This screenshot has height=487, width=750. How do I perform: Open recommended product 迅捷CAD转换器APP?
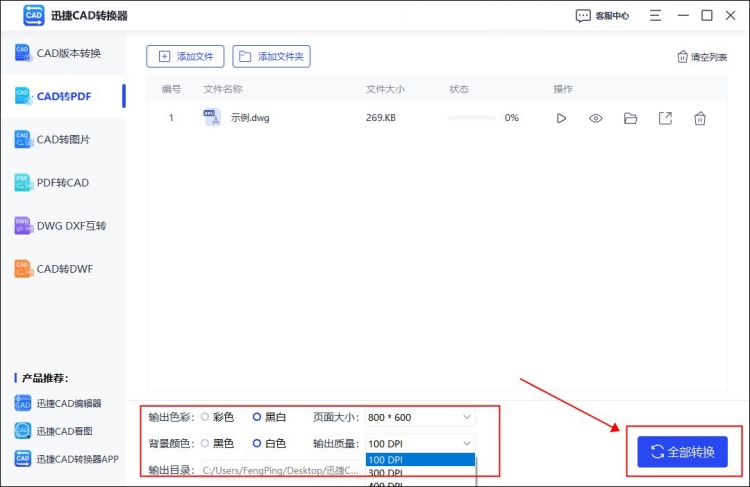point(66,459)
